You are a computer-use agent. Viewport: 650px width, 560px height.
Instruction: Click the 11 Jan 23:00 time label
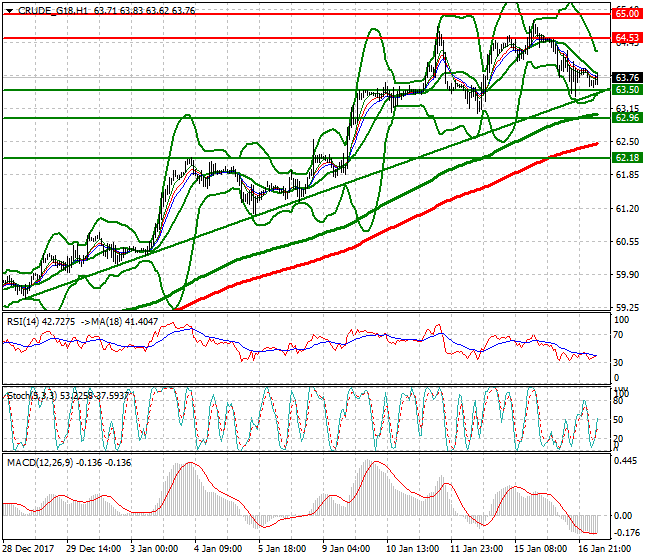tap(477, 548)
